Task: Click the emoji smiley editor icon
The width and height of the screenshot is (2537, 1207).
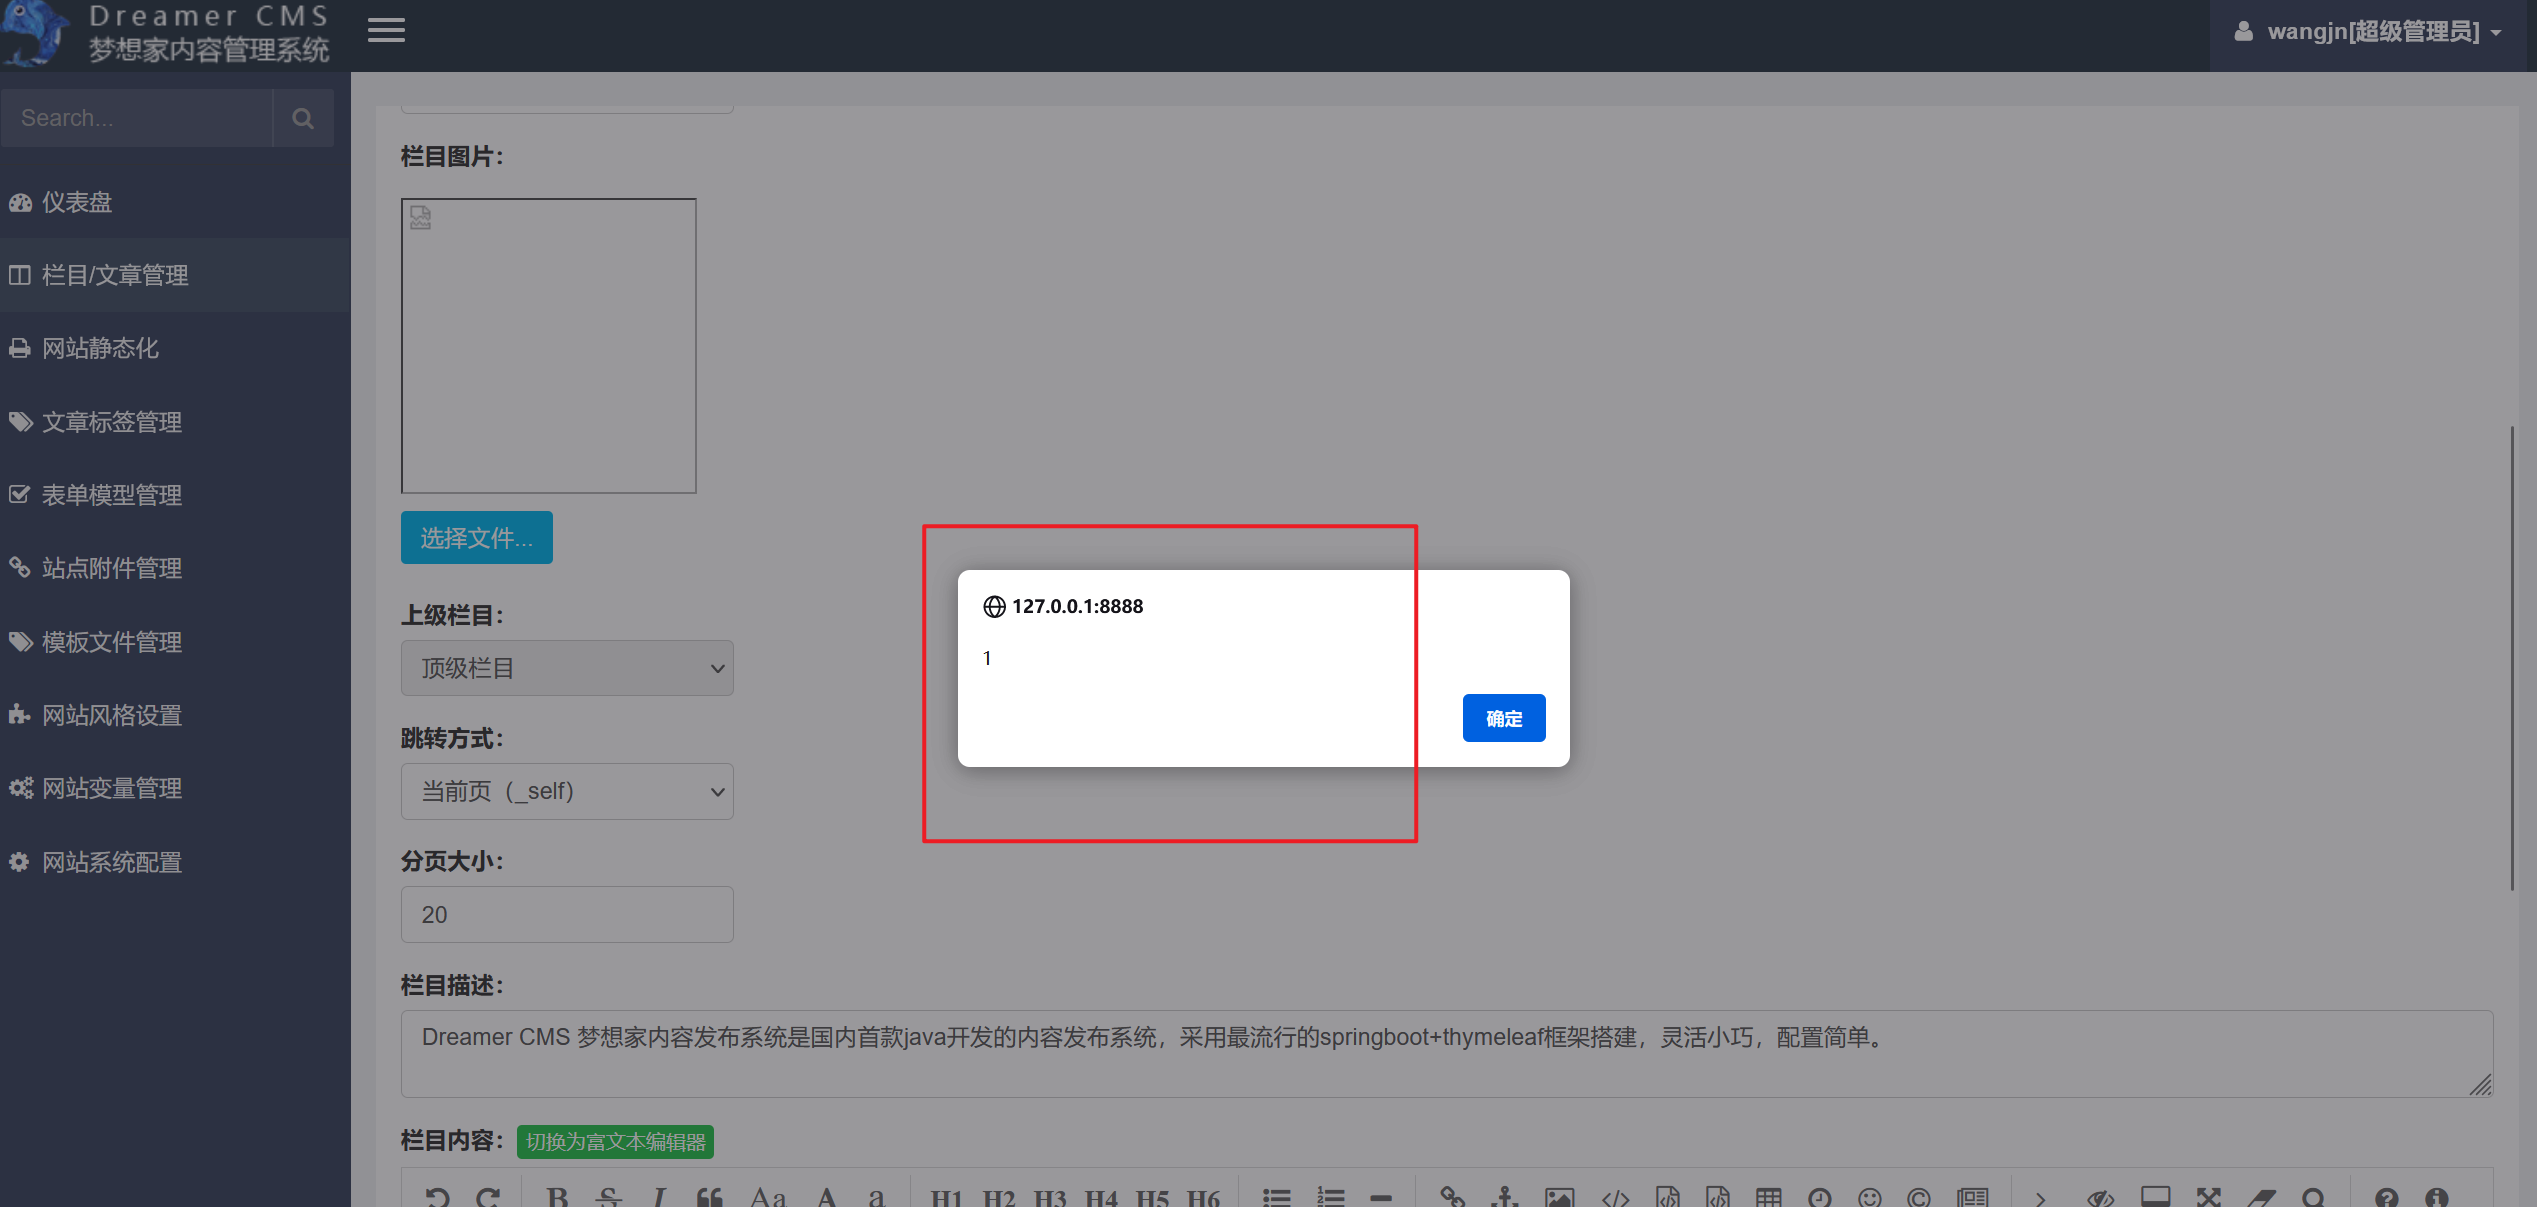Action: pyautogui.click(x=1869, y=1196)
